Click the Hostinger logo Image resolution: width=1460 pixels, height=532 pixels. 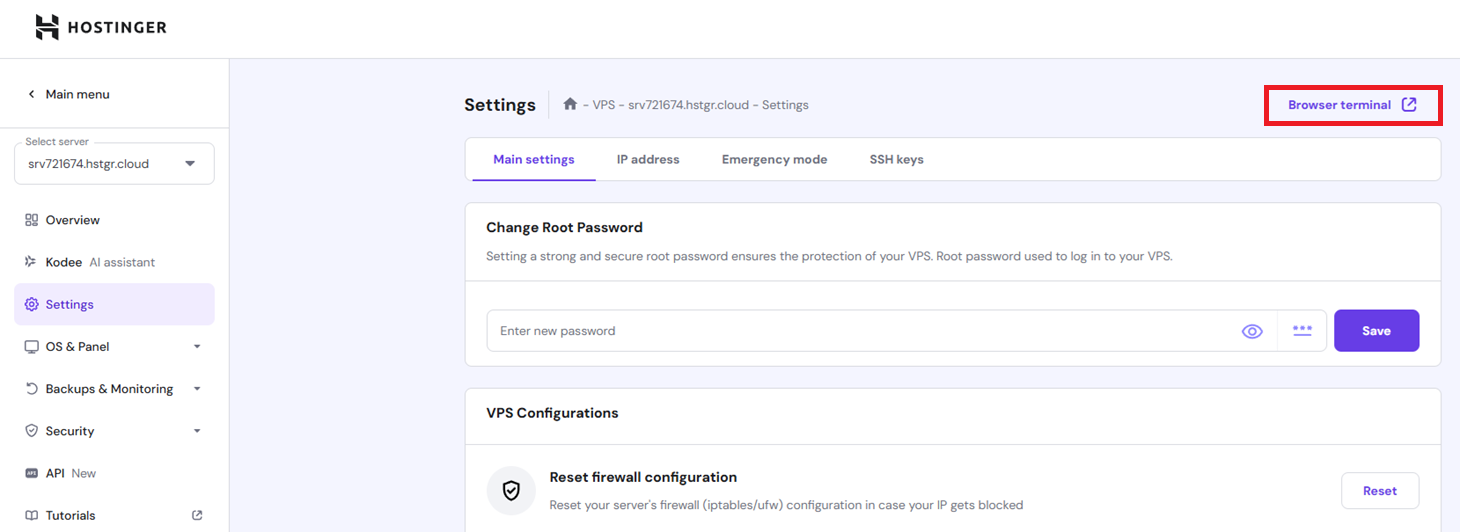(x=101, y=28)
